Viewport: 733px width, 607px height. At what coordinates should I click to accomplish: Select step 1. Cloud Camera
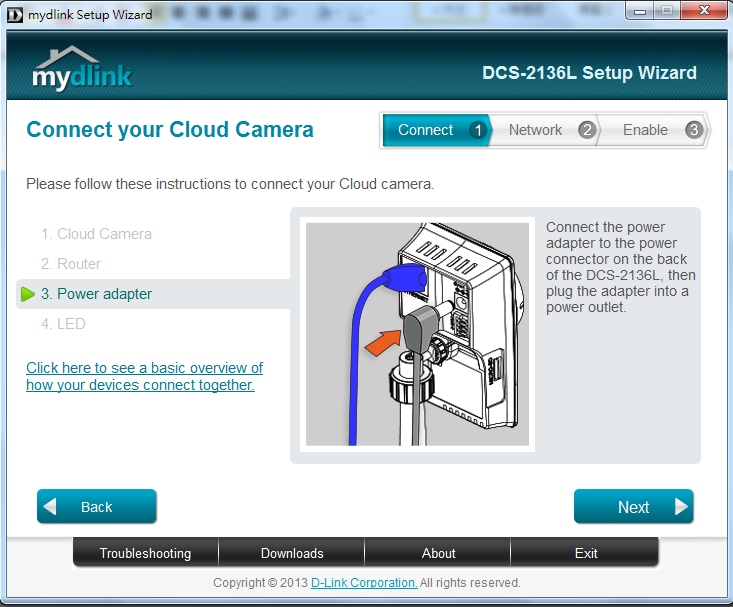pyautogui.click(x=96, y=234)
